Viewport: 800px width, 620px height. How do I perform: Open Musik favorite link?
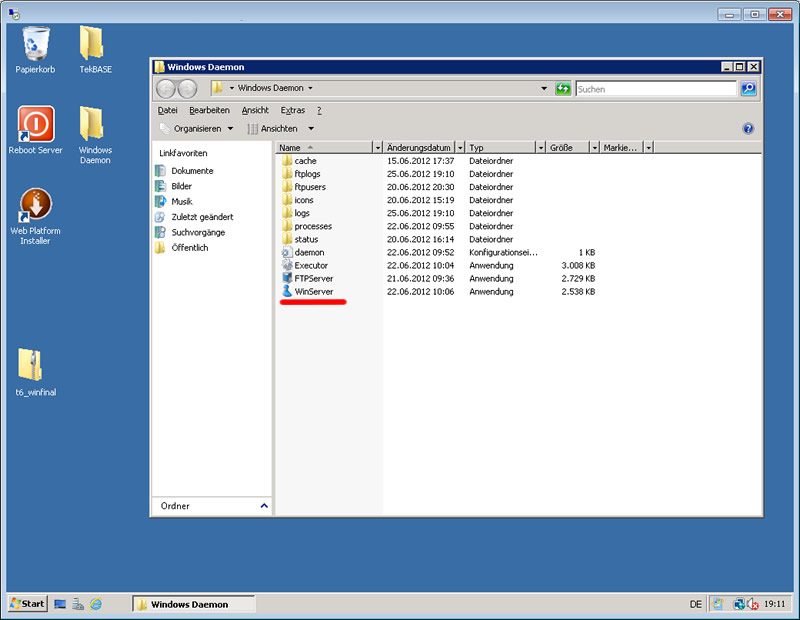[182, 202]
